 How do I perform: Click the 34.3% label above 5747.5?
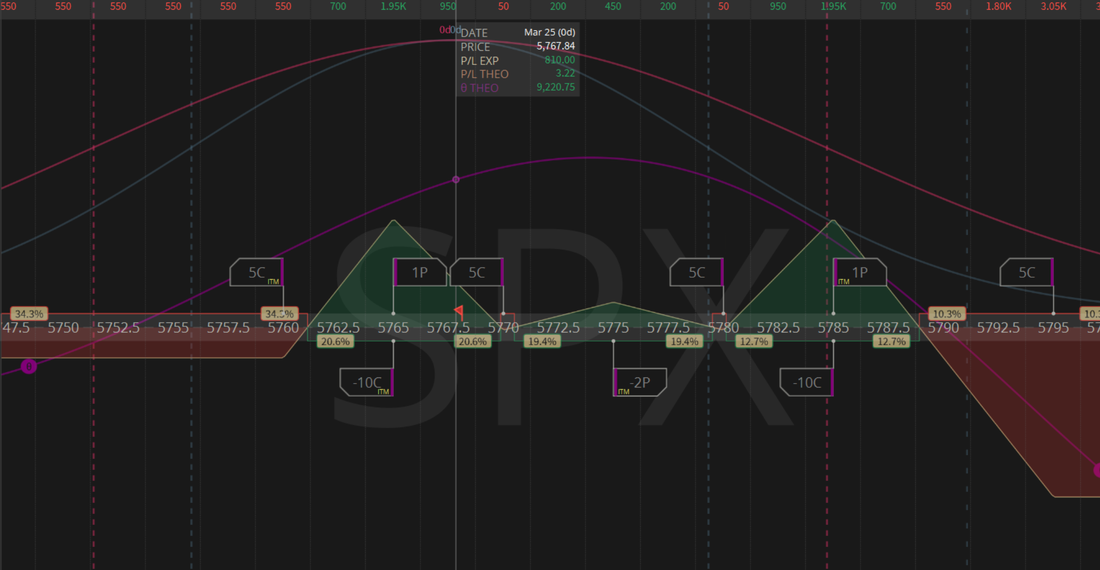click(x=29, y=313)
